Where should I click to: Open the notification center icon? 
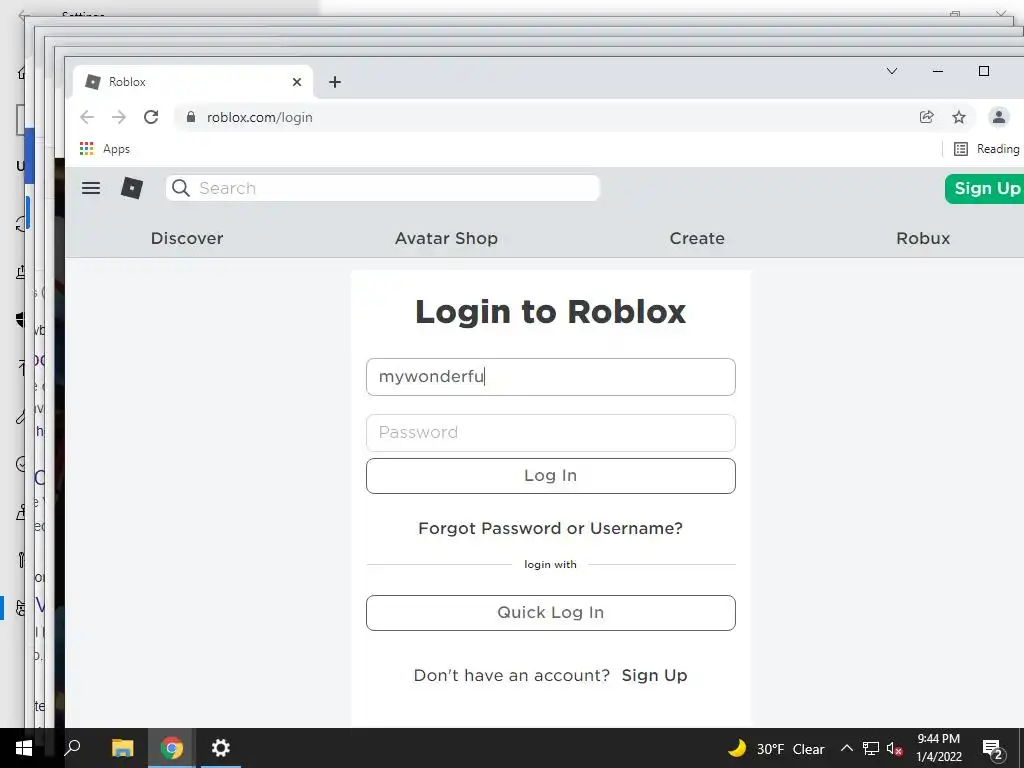(993, 750)
